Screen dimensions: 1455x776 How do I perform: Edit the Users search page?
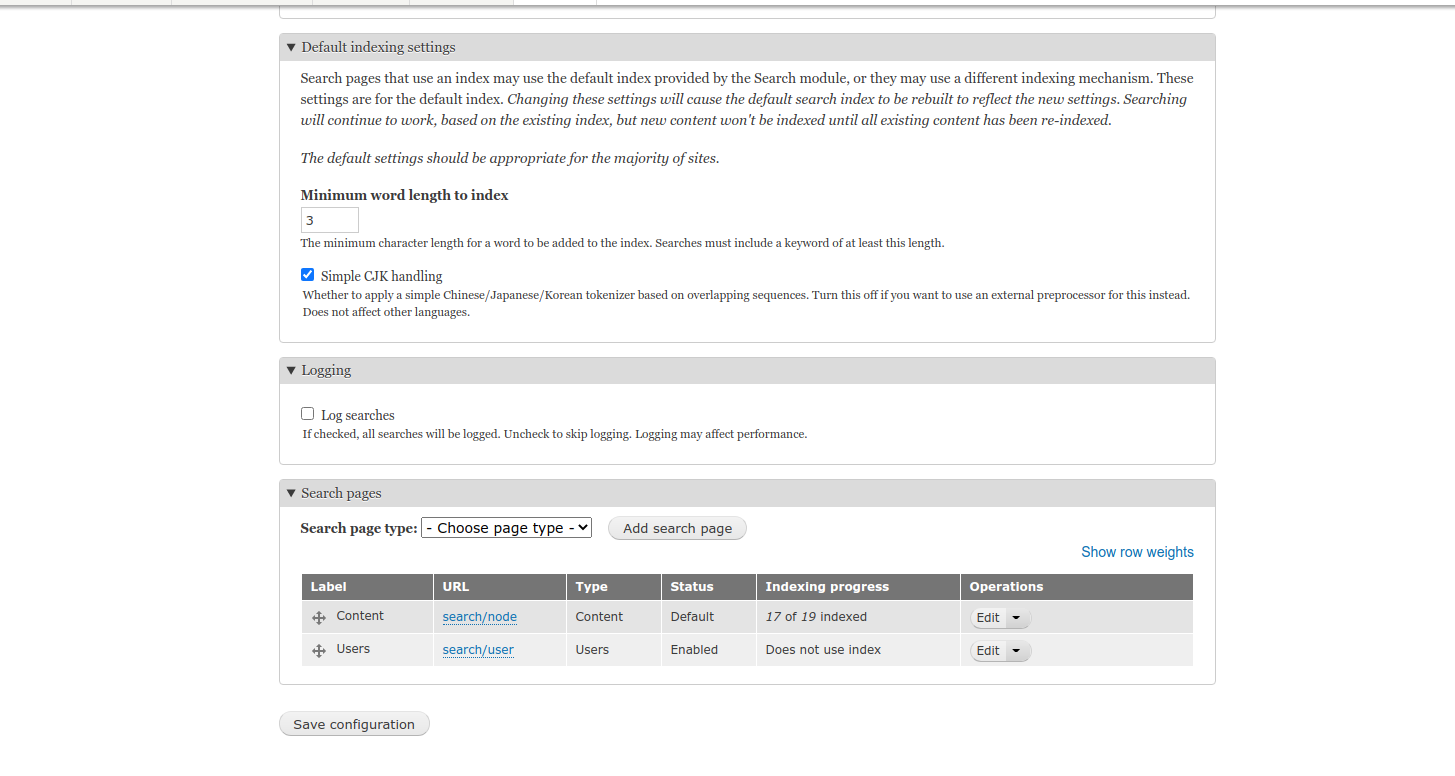click(987, 650)
